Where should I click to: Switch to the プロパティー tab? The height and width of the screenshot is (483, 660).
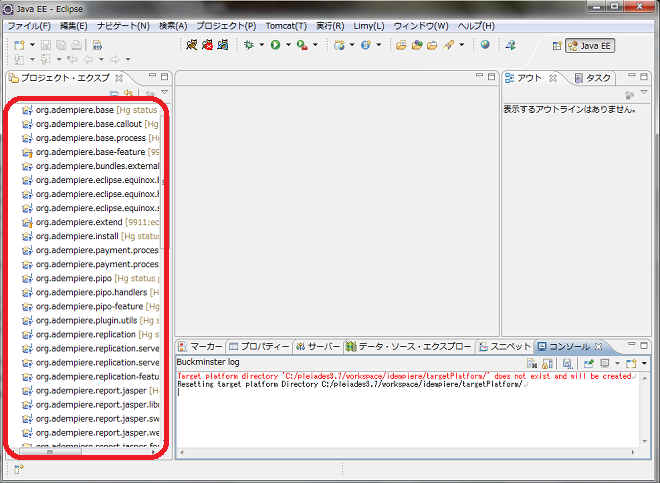coord(259,347)
